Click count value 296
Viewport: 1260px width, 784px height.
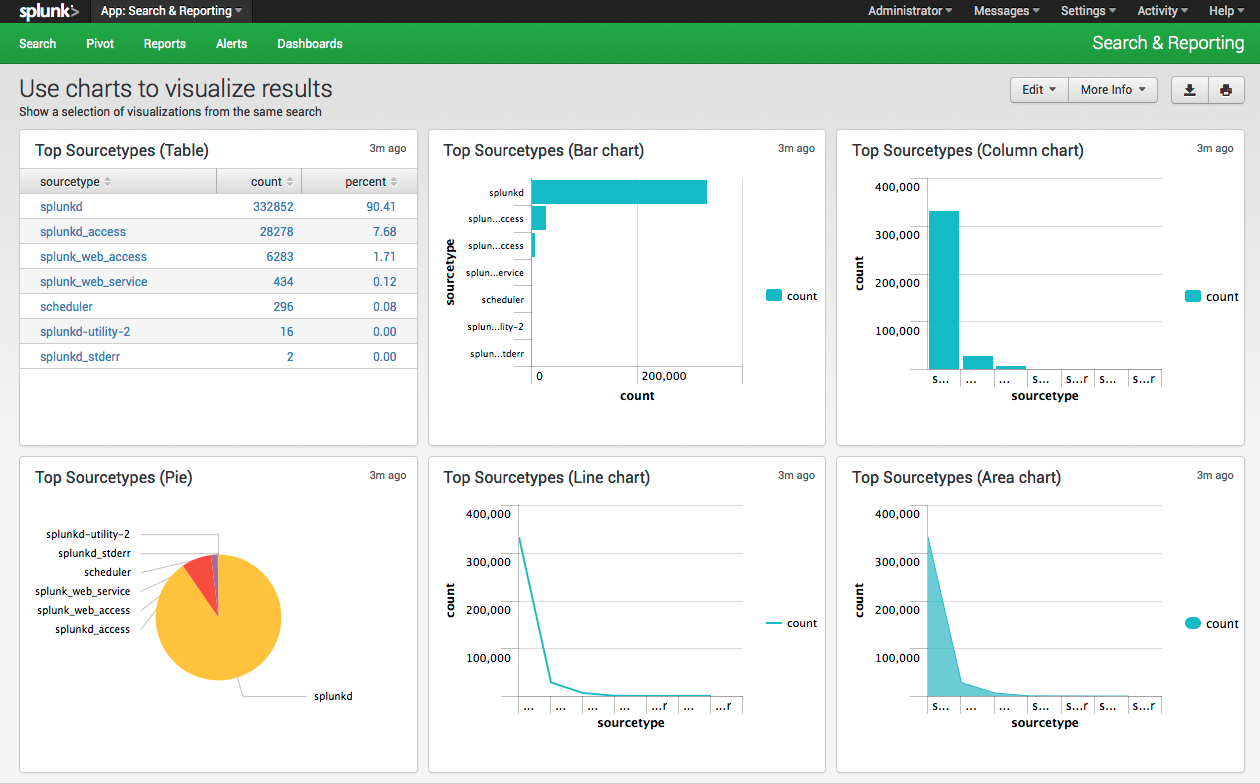click(x=283, y=307)
